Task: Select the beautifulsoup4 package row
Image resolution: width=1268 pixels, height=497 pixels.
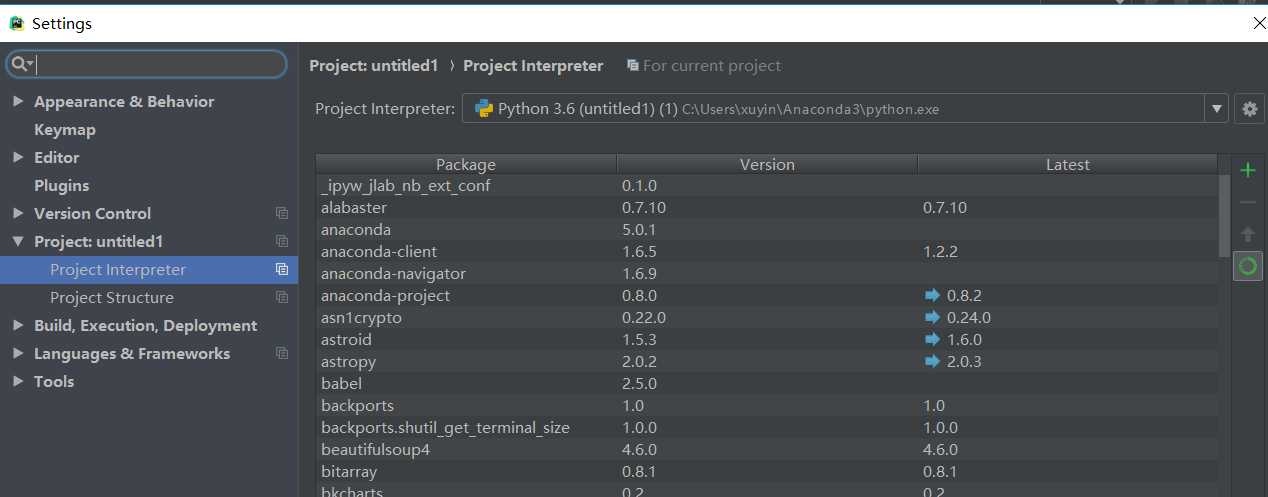Action: tap(767, 449)
